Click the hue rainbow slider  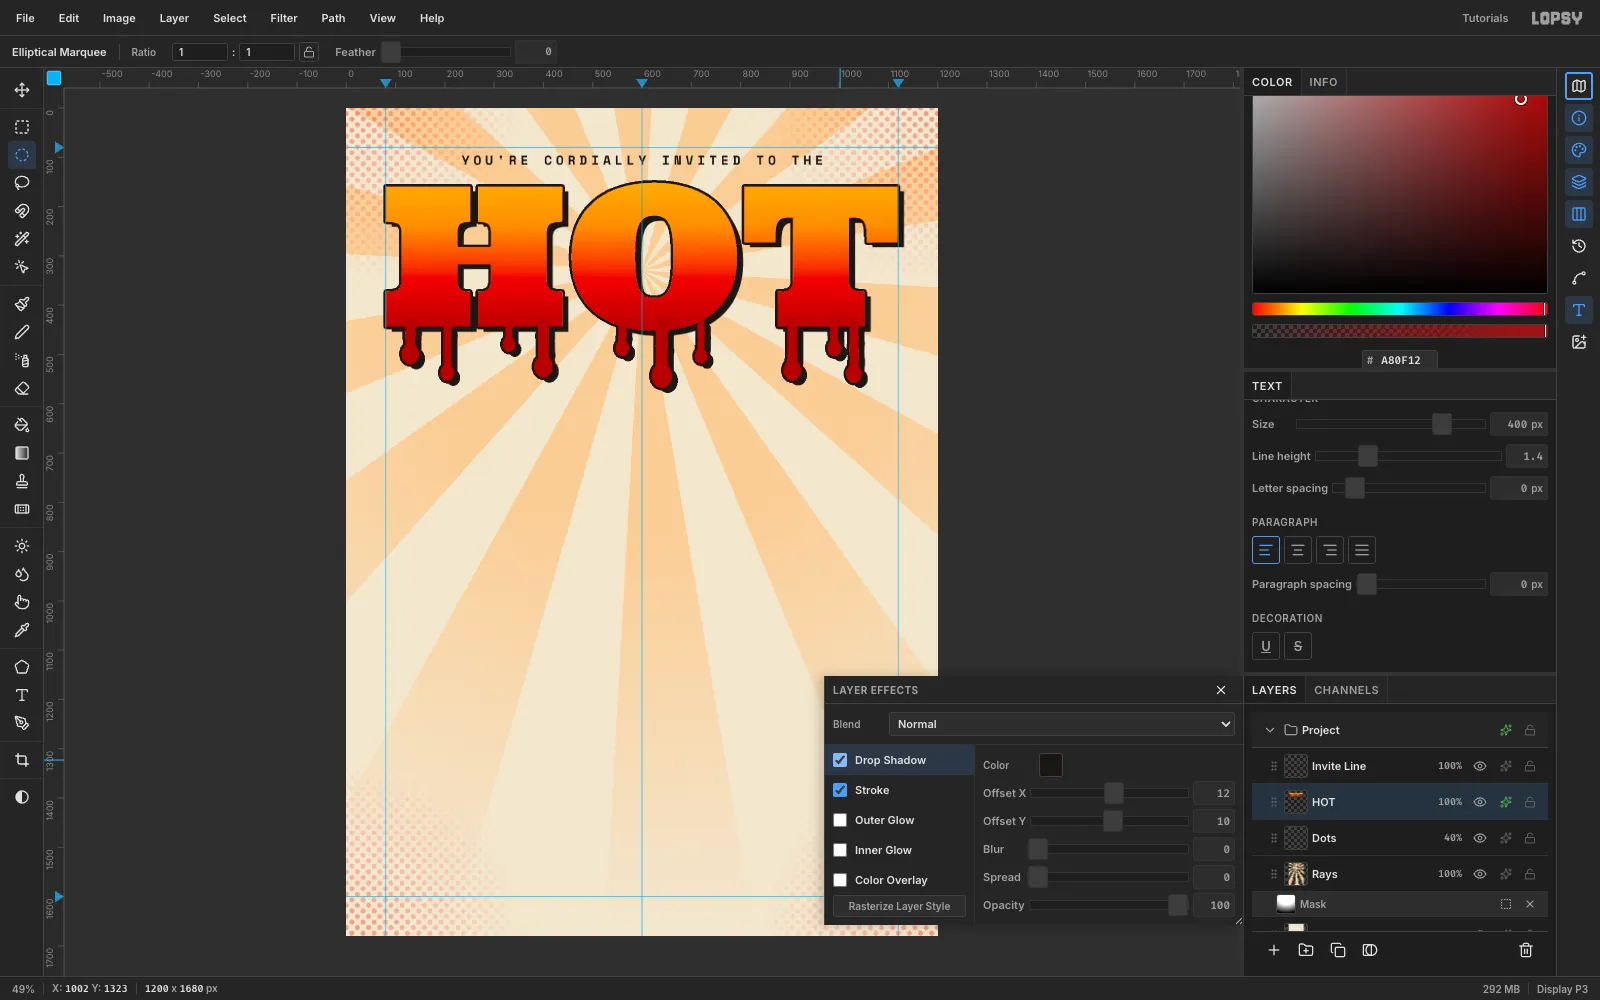[1399, 309]
